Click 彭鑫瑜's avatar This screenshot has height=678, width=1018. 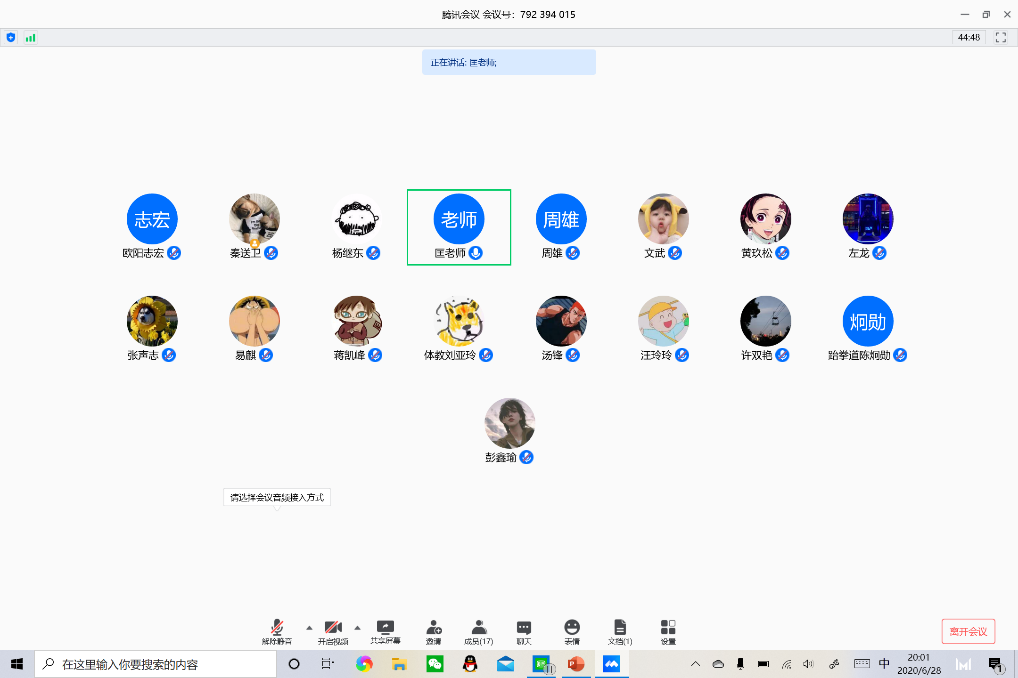coord(510,423)
